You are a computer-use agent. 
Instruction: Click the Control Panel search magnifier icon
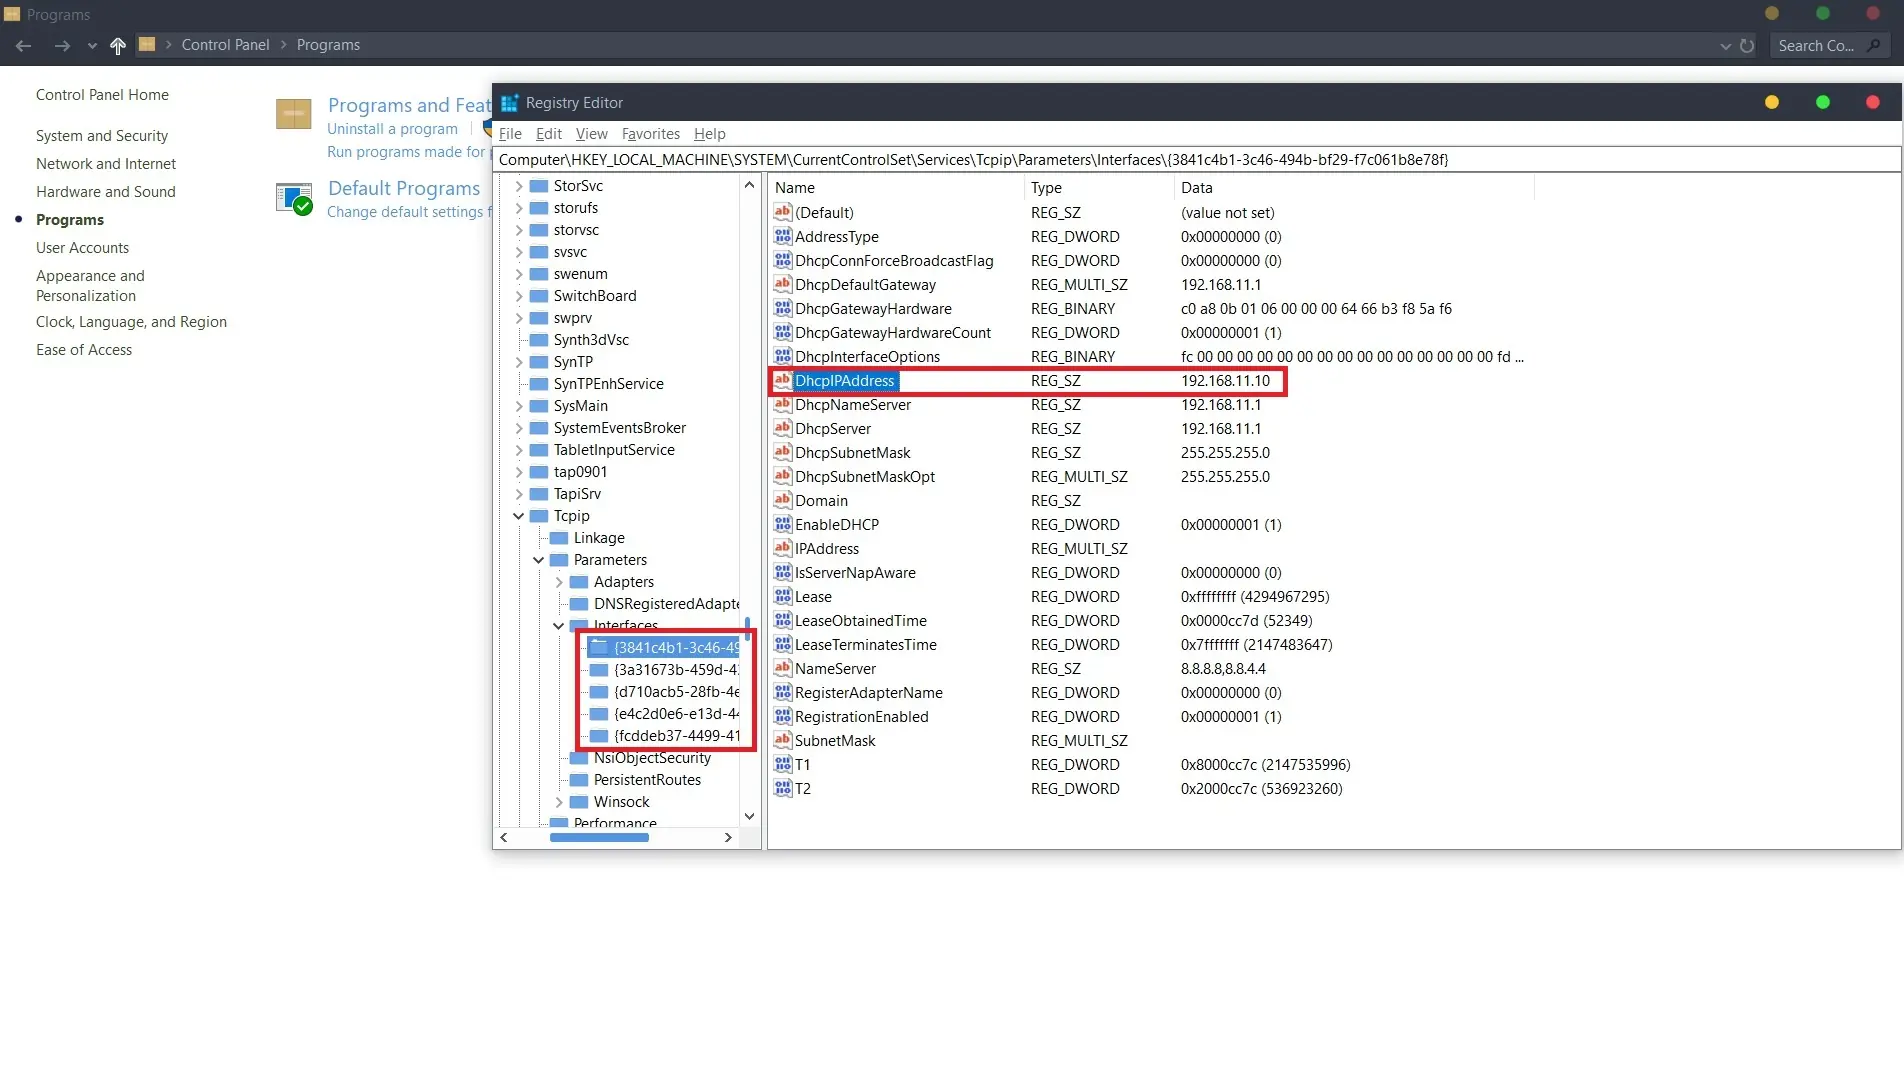pos(1874,45)
